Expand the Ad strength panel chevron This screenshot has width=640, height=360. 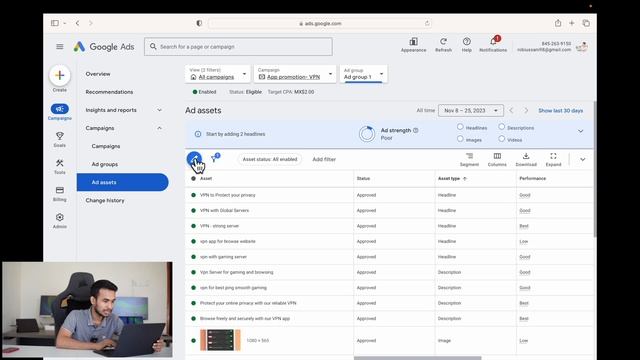[x=580, y=131]
